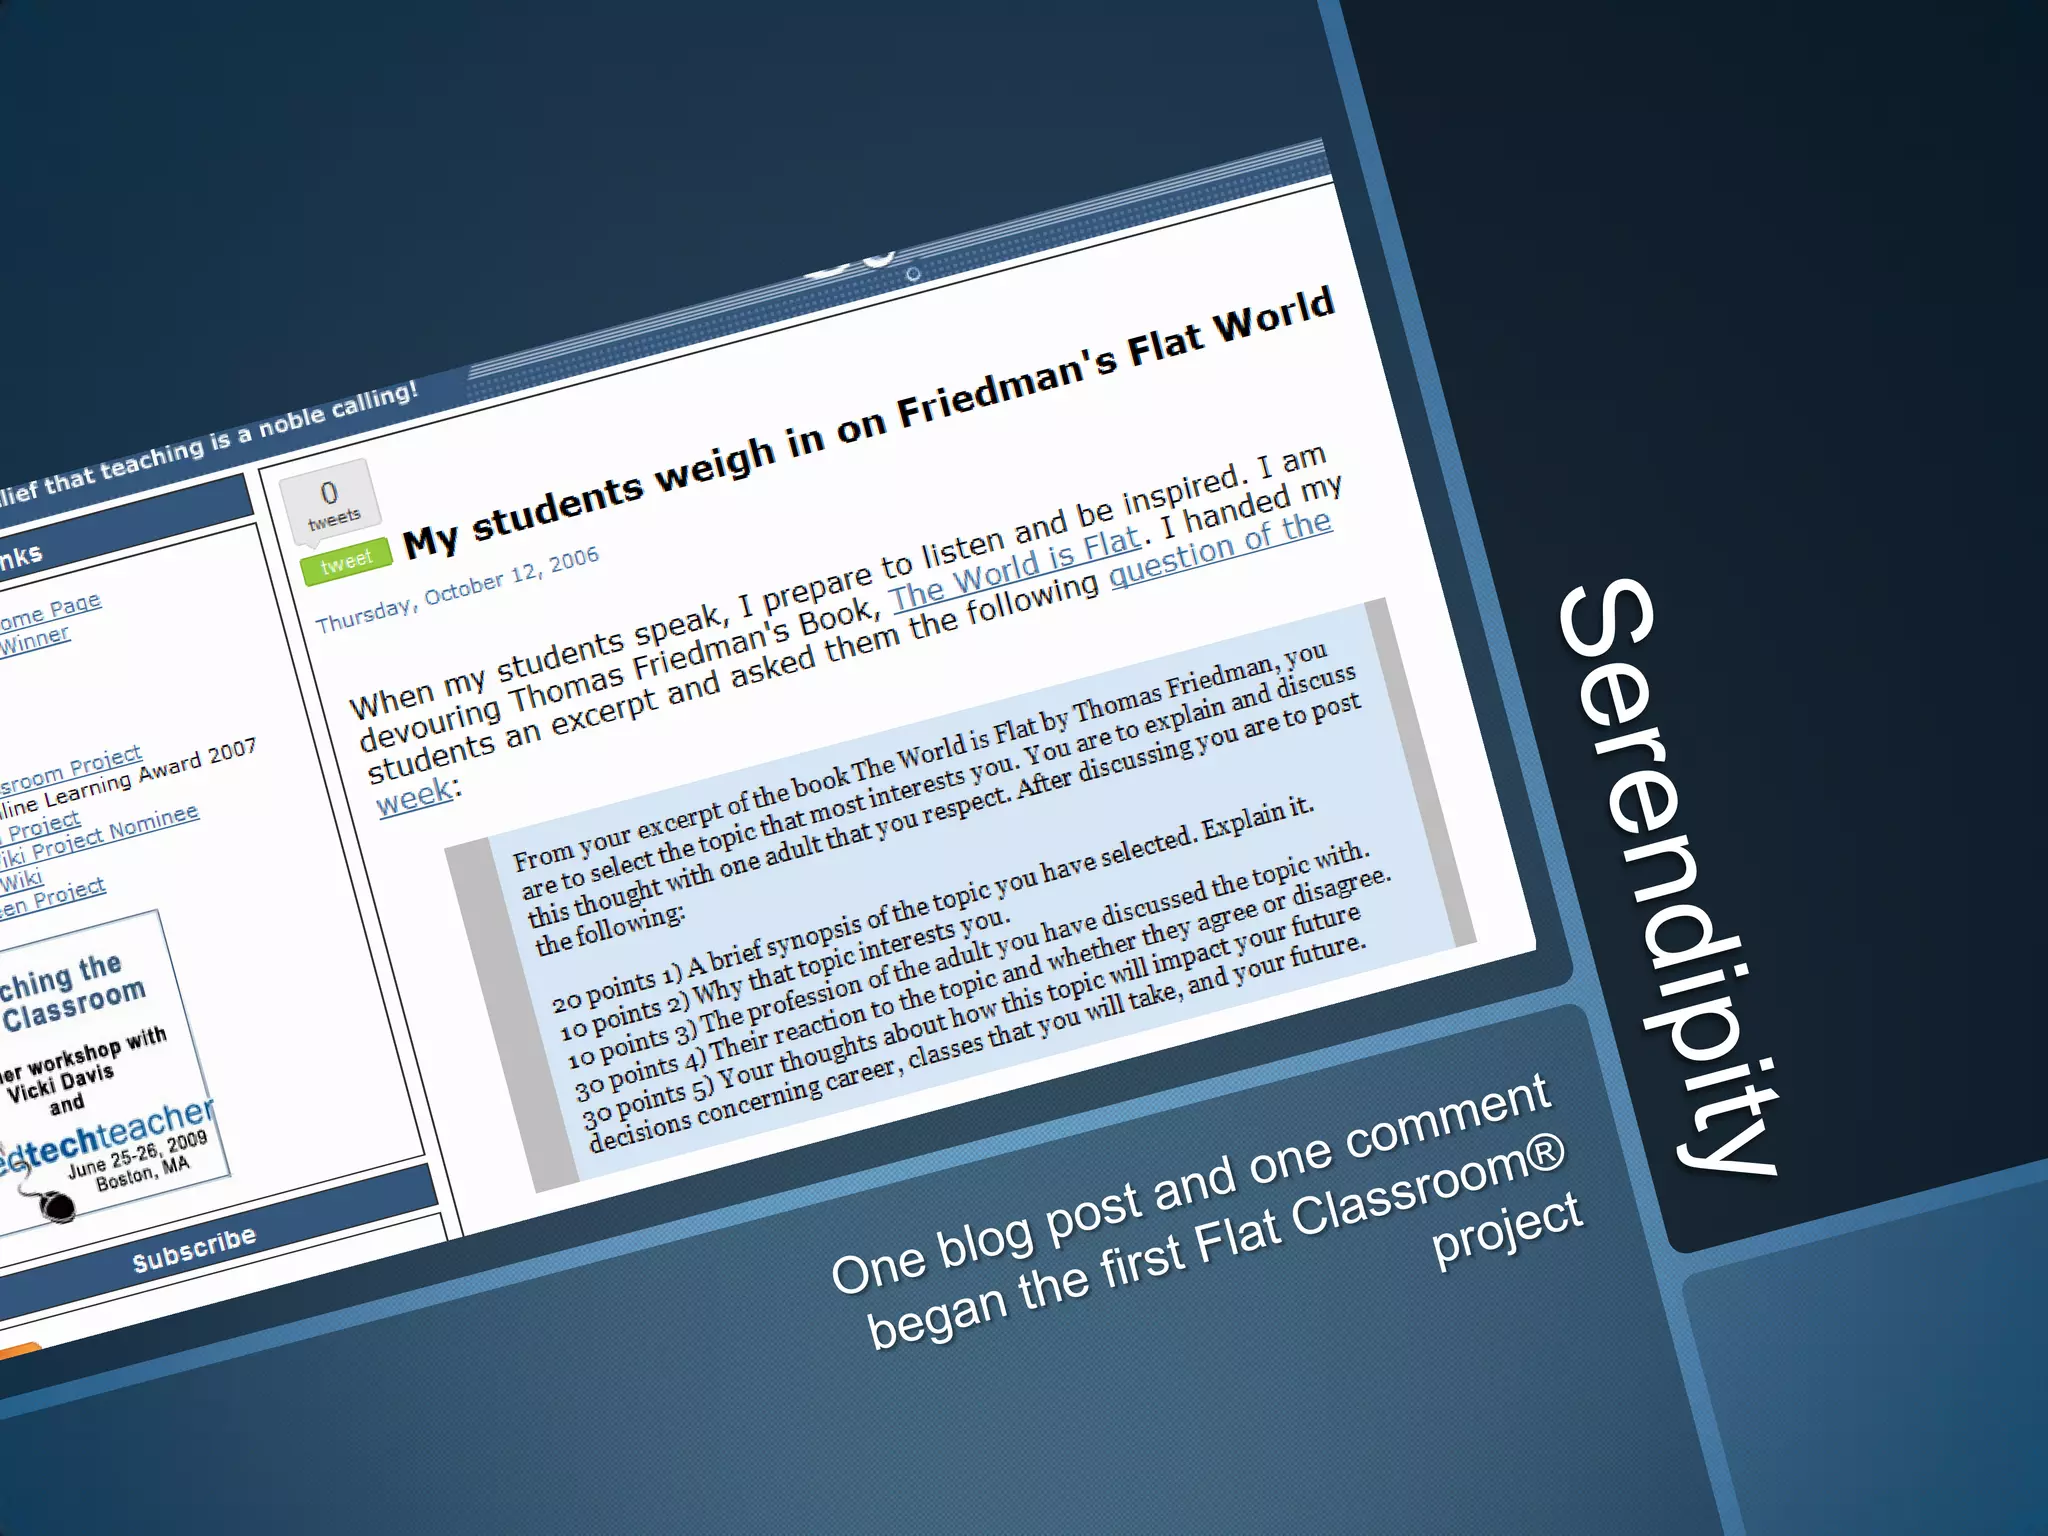Click the computer mouse icon in workshop ad
The width and height of the screenshot is (2048, 1536).
click(56, 1201)
